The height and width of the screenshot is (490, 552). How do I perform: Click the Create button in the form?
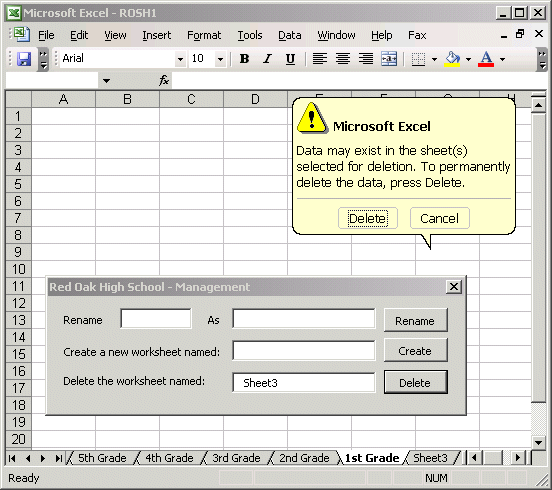(x=416, y=351)
